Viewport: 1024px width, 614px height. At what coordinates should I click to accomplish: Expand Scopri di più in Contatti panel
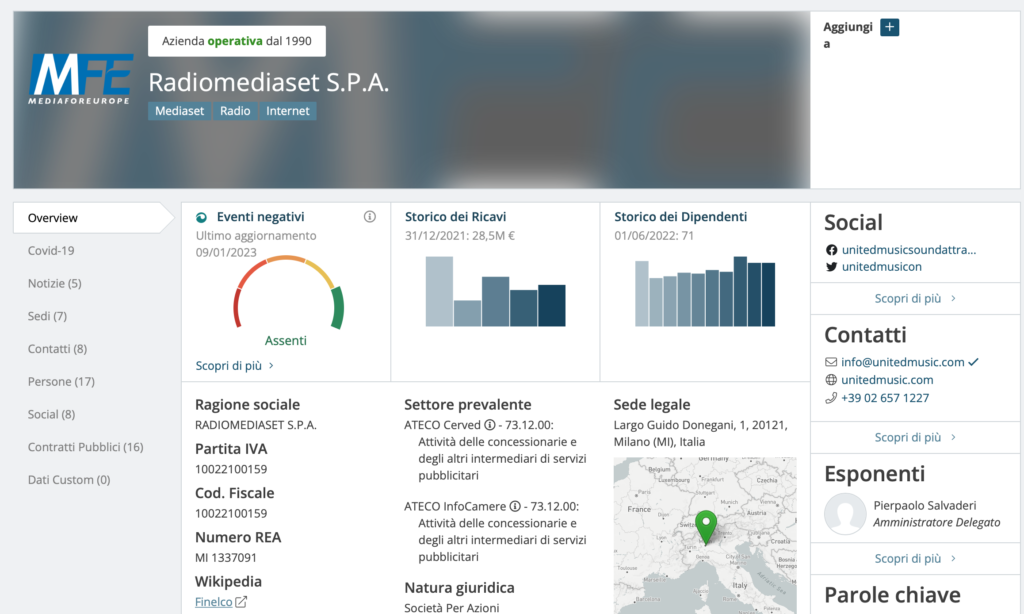(x=915, y=438)
